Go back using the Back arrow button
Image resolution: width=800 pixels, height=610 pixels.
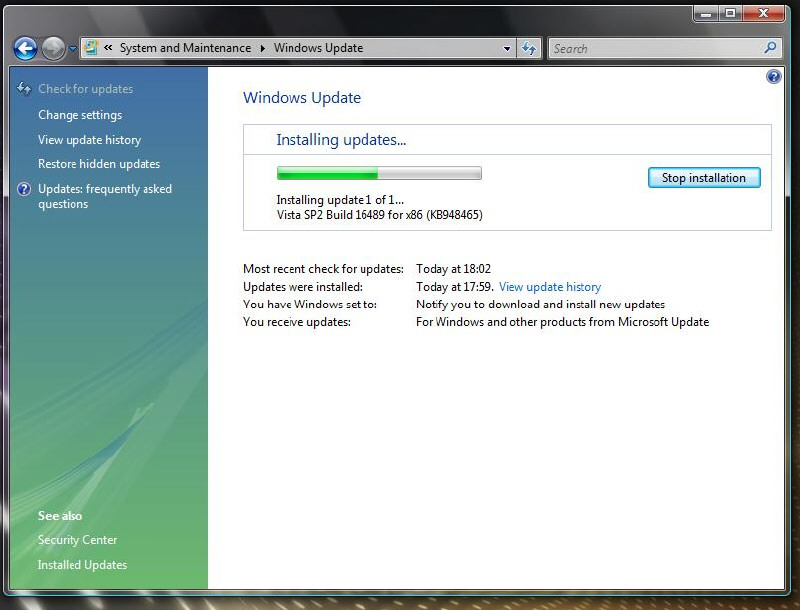click(x=26, y=49)
